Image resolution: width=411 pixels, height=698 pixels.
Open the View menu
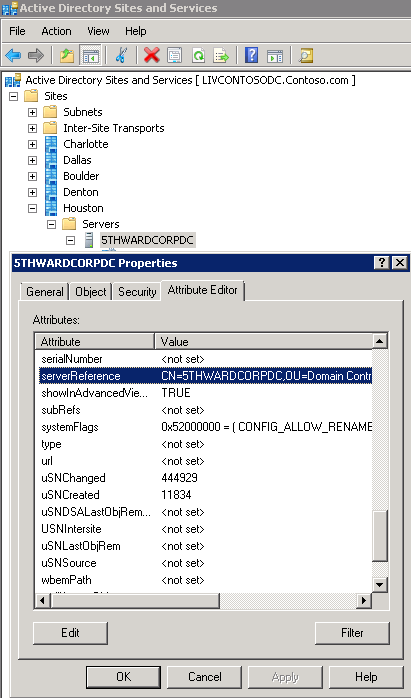click(x=98, y=31)
